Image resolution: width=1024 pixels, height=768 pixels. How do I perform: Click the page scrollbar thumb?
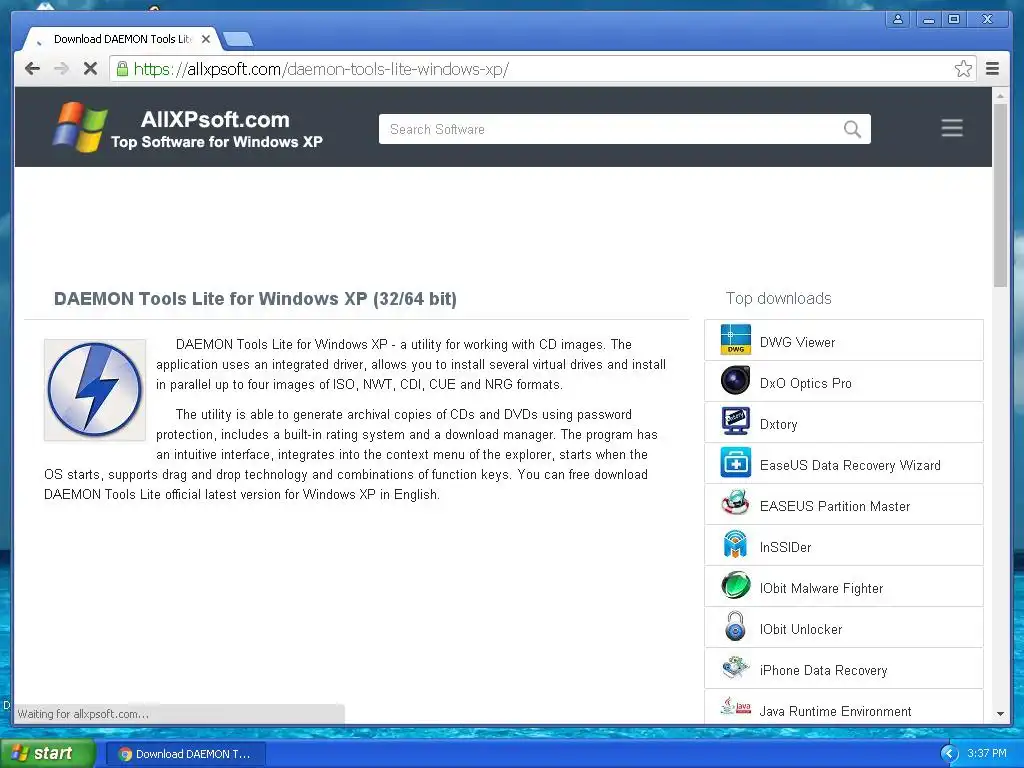pos(1000,195)
